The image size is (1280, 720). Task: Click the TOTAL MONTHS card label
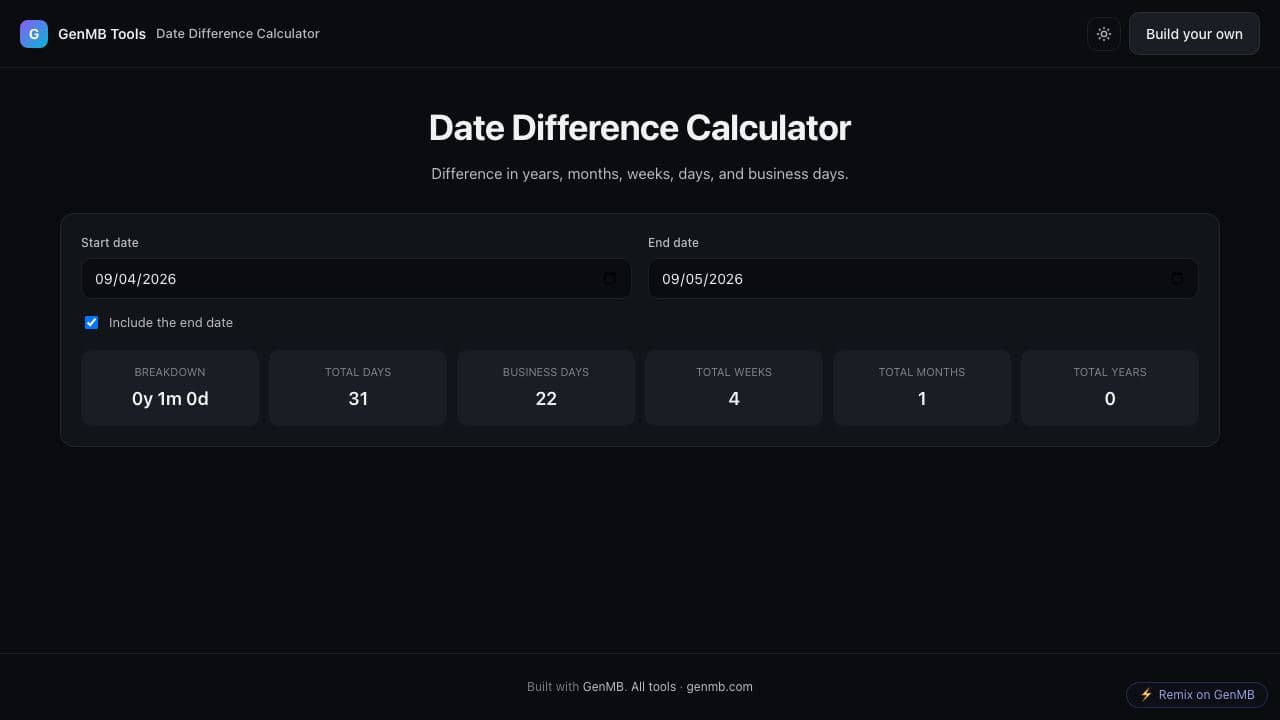pos(922,372)
